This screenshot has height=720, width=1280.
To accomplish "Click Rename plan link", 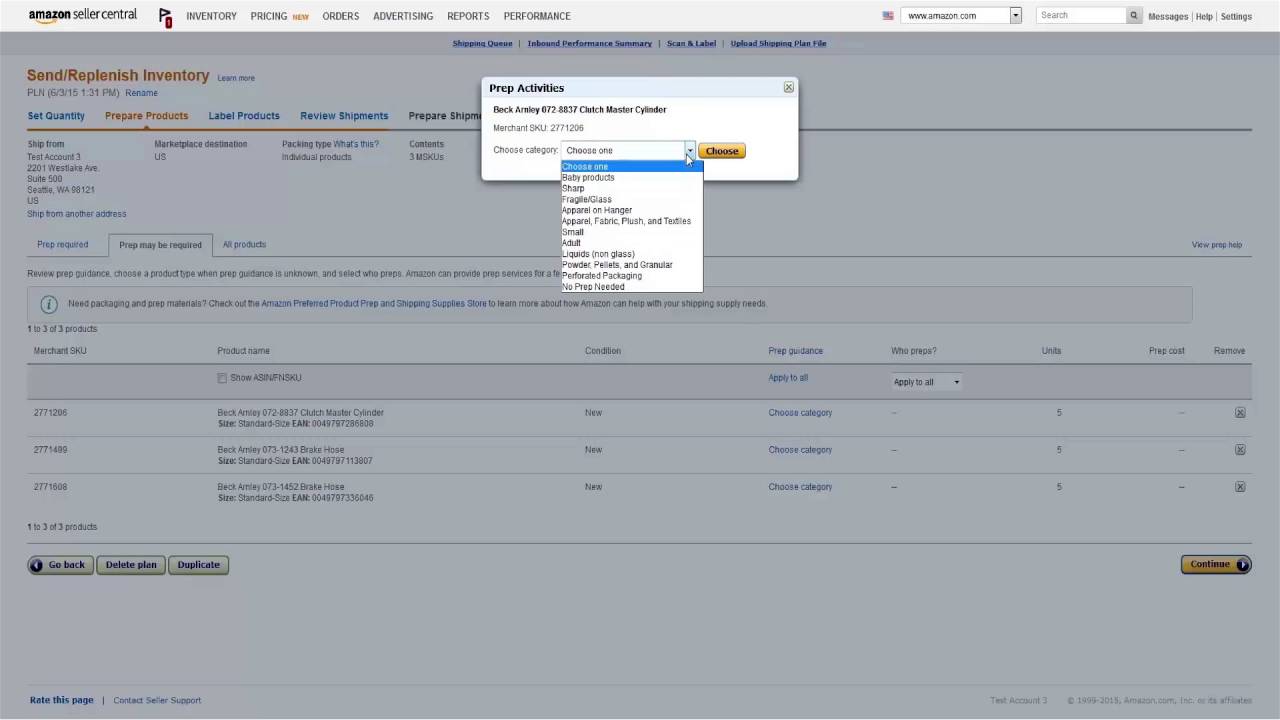I will click(x=141, y=93).
